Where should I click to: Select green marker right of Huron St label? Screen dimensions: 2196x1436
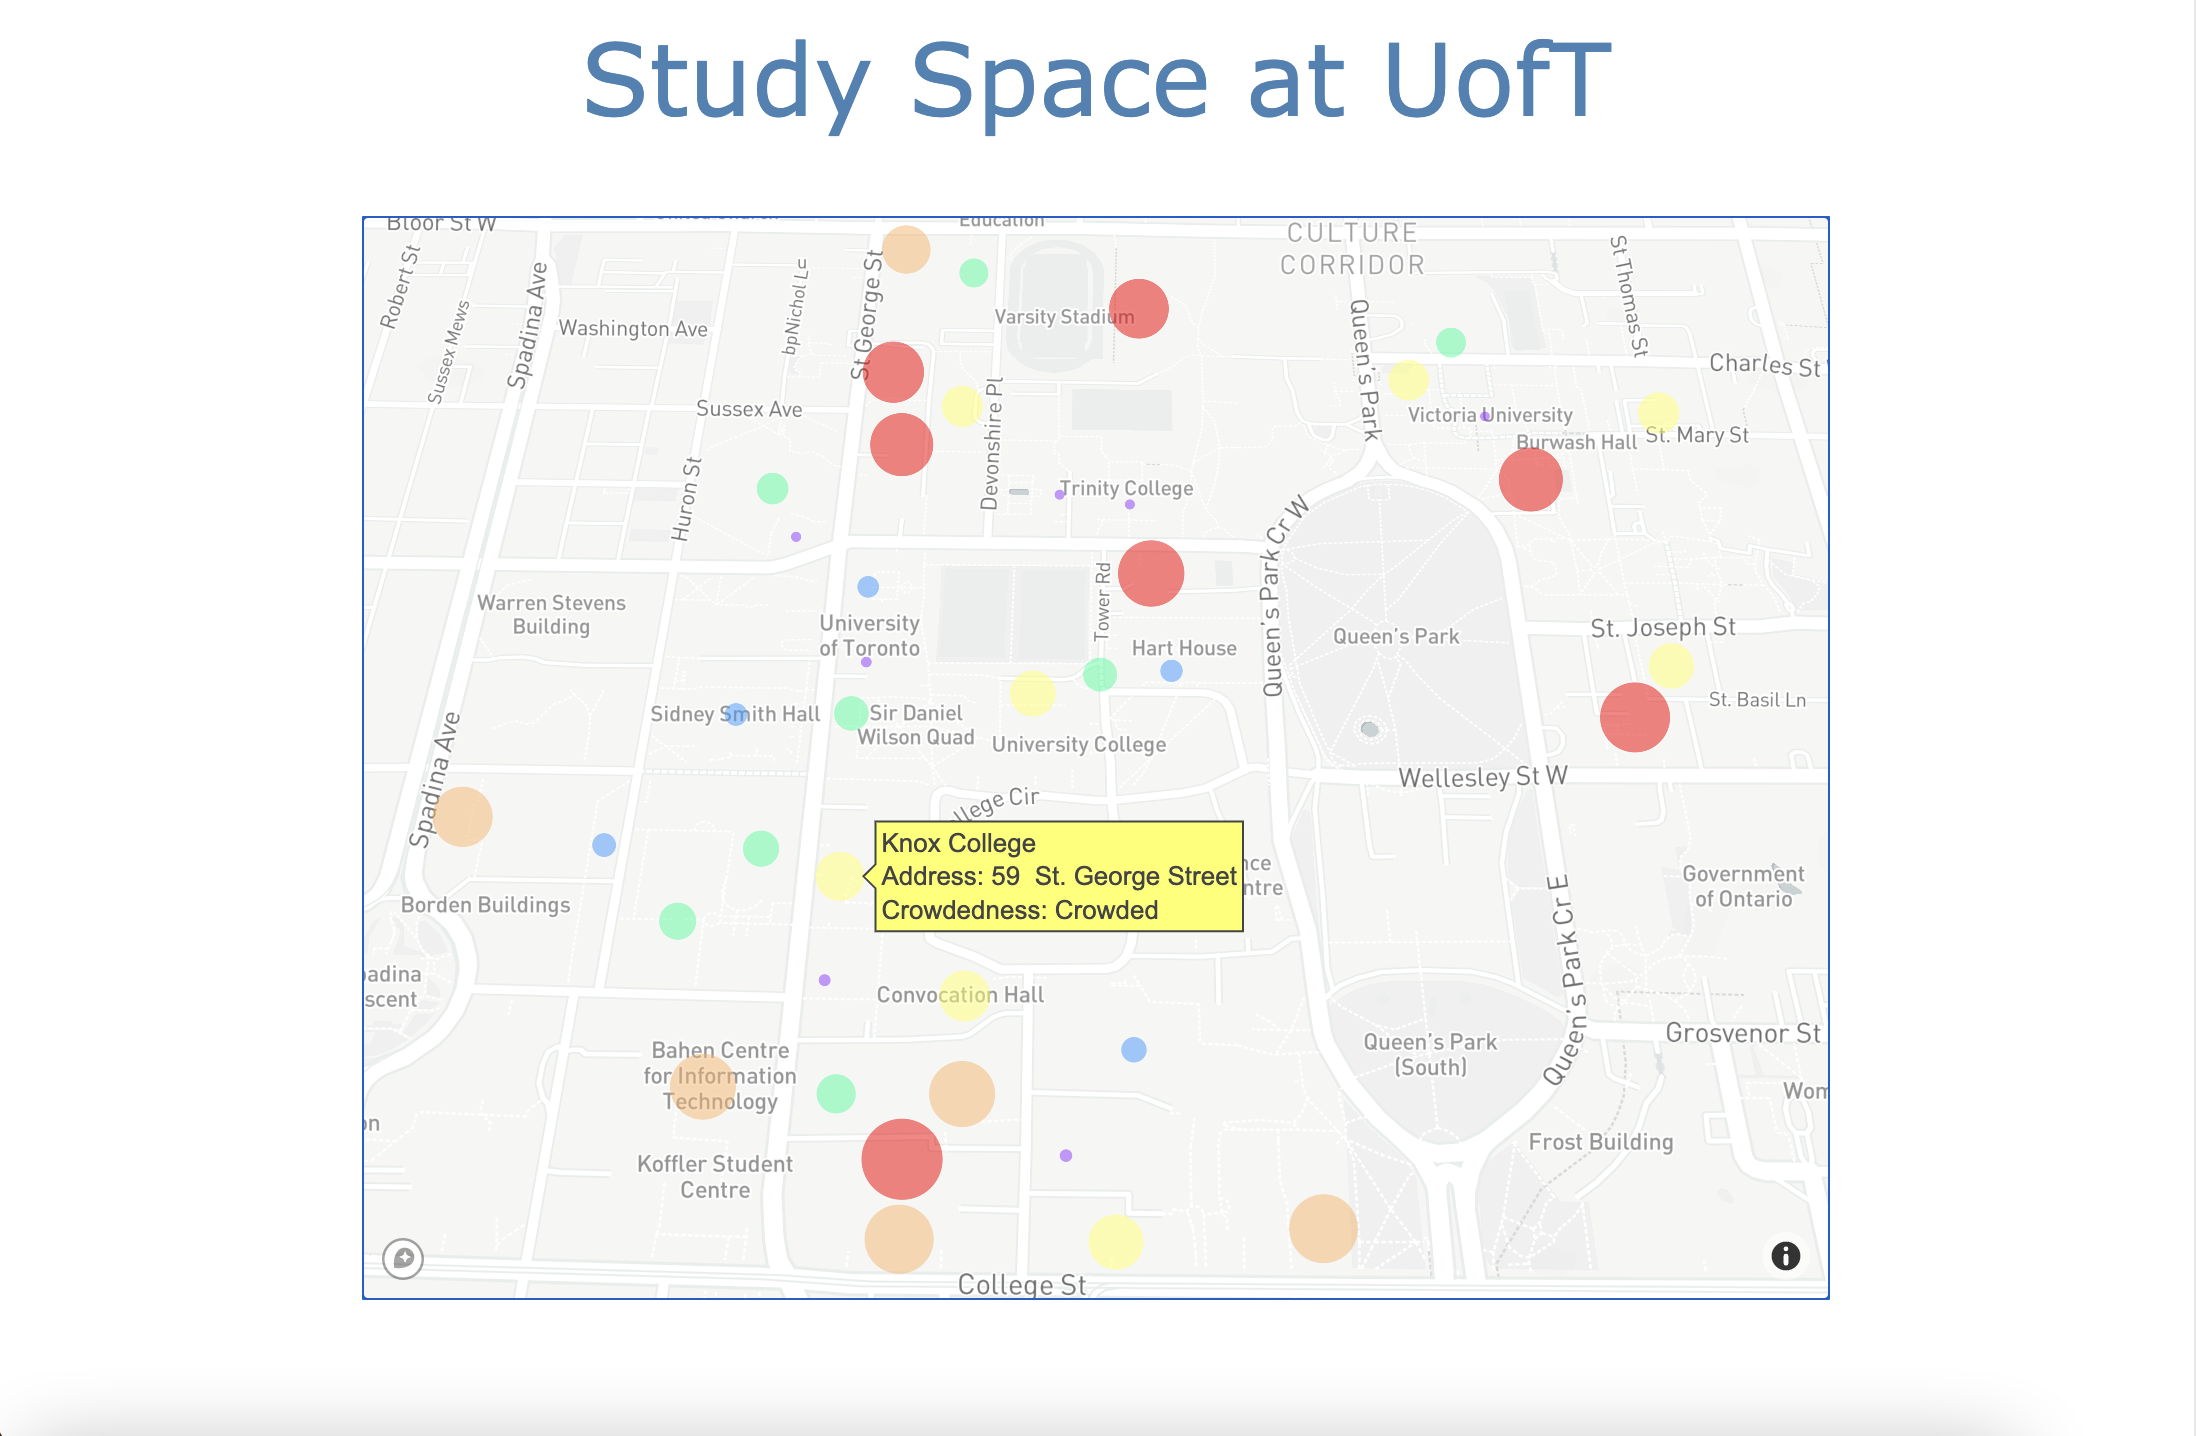point(772,489)
